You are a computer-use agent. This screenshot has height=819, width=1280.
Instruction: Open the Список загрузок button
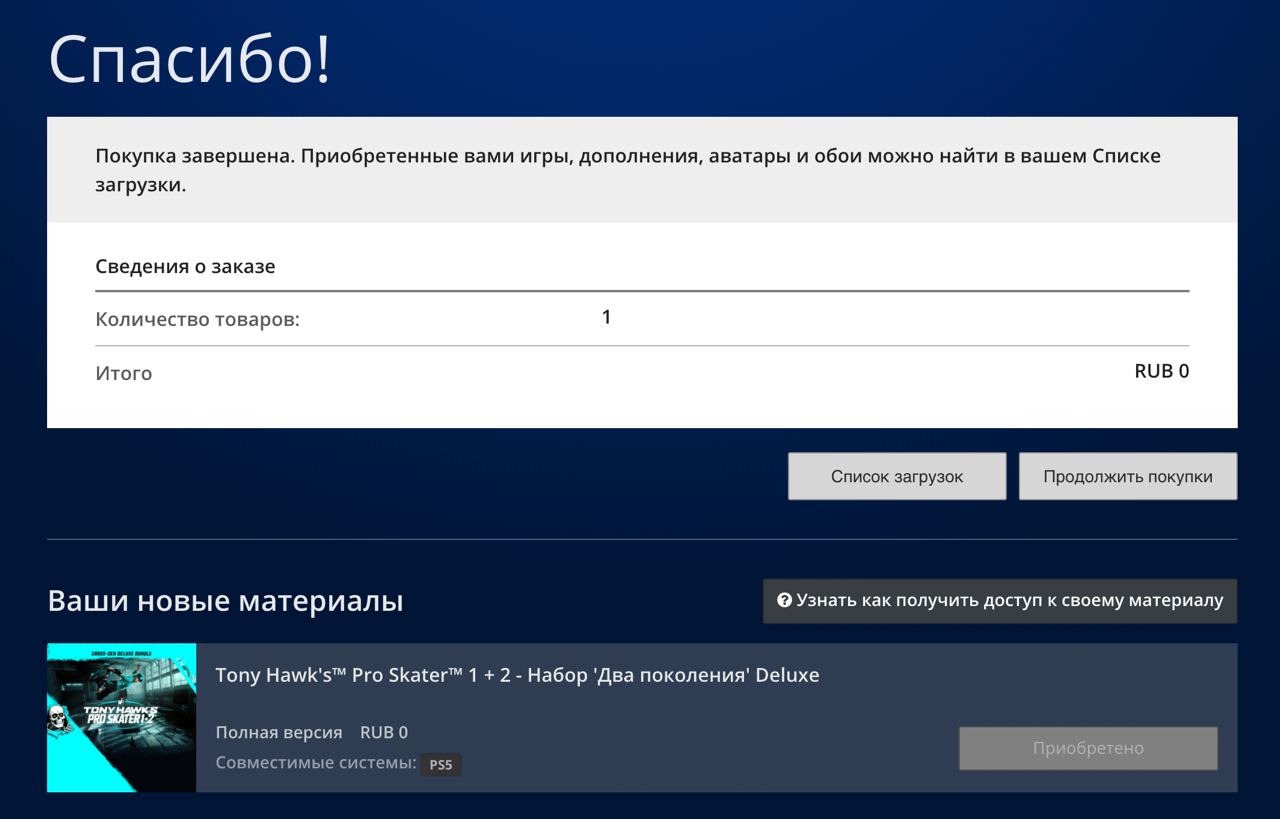[897, 476]
